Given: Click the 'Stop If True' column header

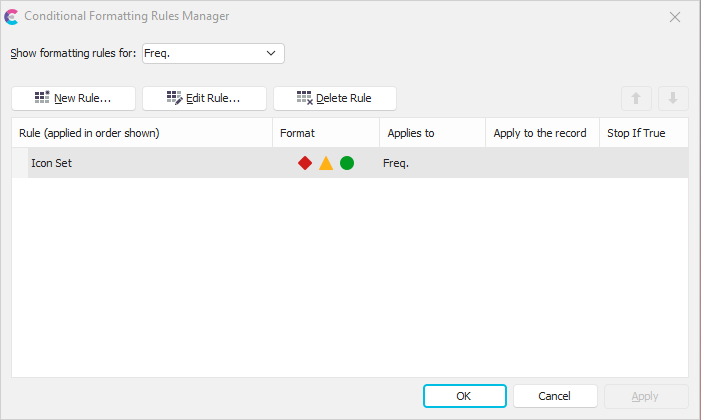Looking at the screenshot, I should tap(642, 133).
